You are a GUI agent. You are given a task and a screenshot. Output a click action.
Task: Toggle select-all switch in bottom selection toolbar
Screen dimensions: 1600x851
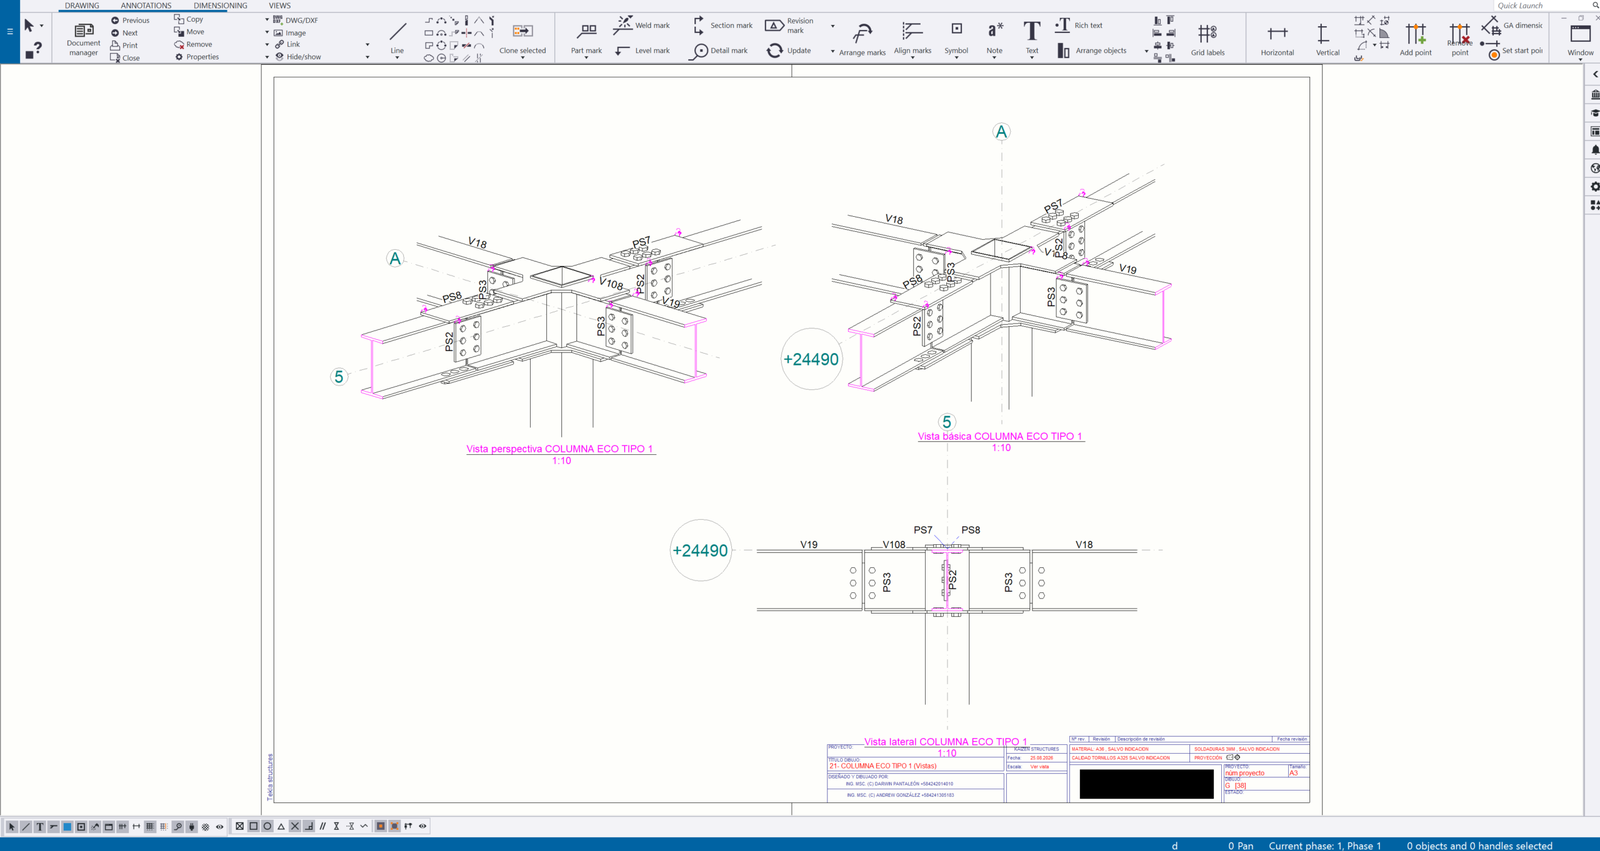(x=12, y=826)
